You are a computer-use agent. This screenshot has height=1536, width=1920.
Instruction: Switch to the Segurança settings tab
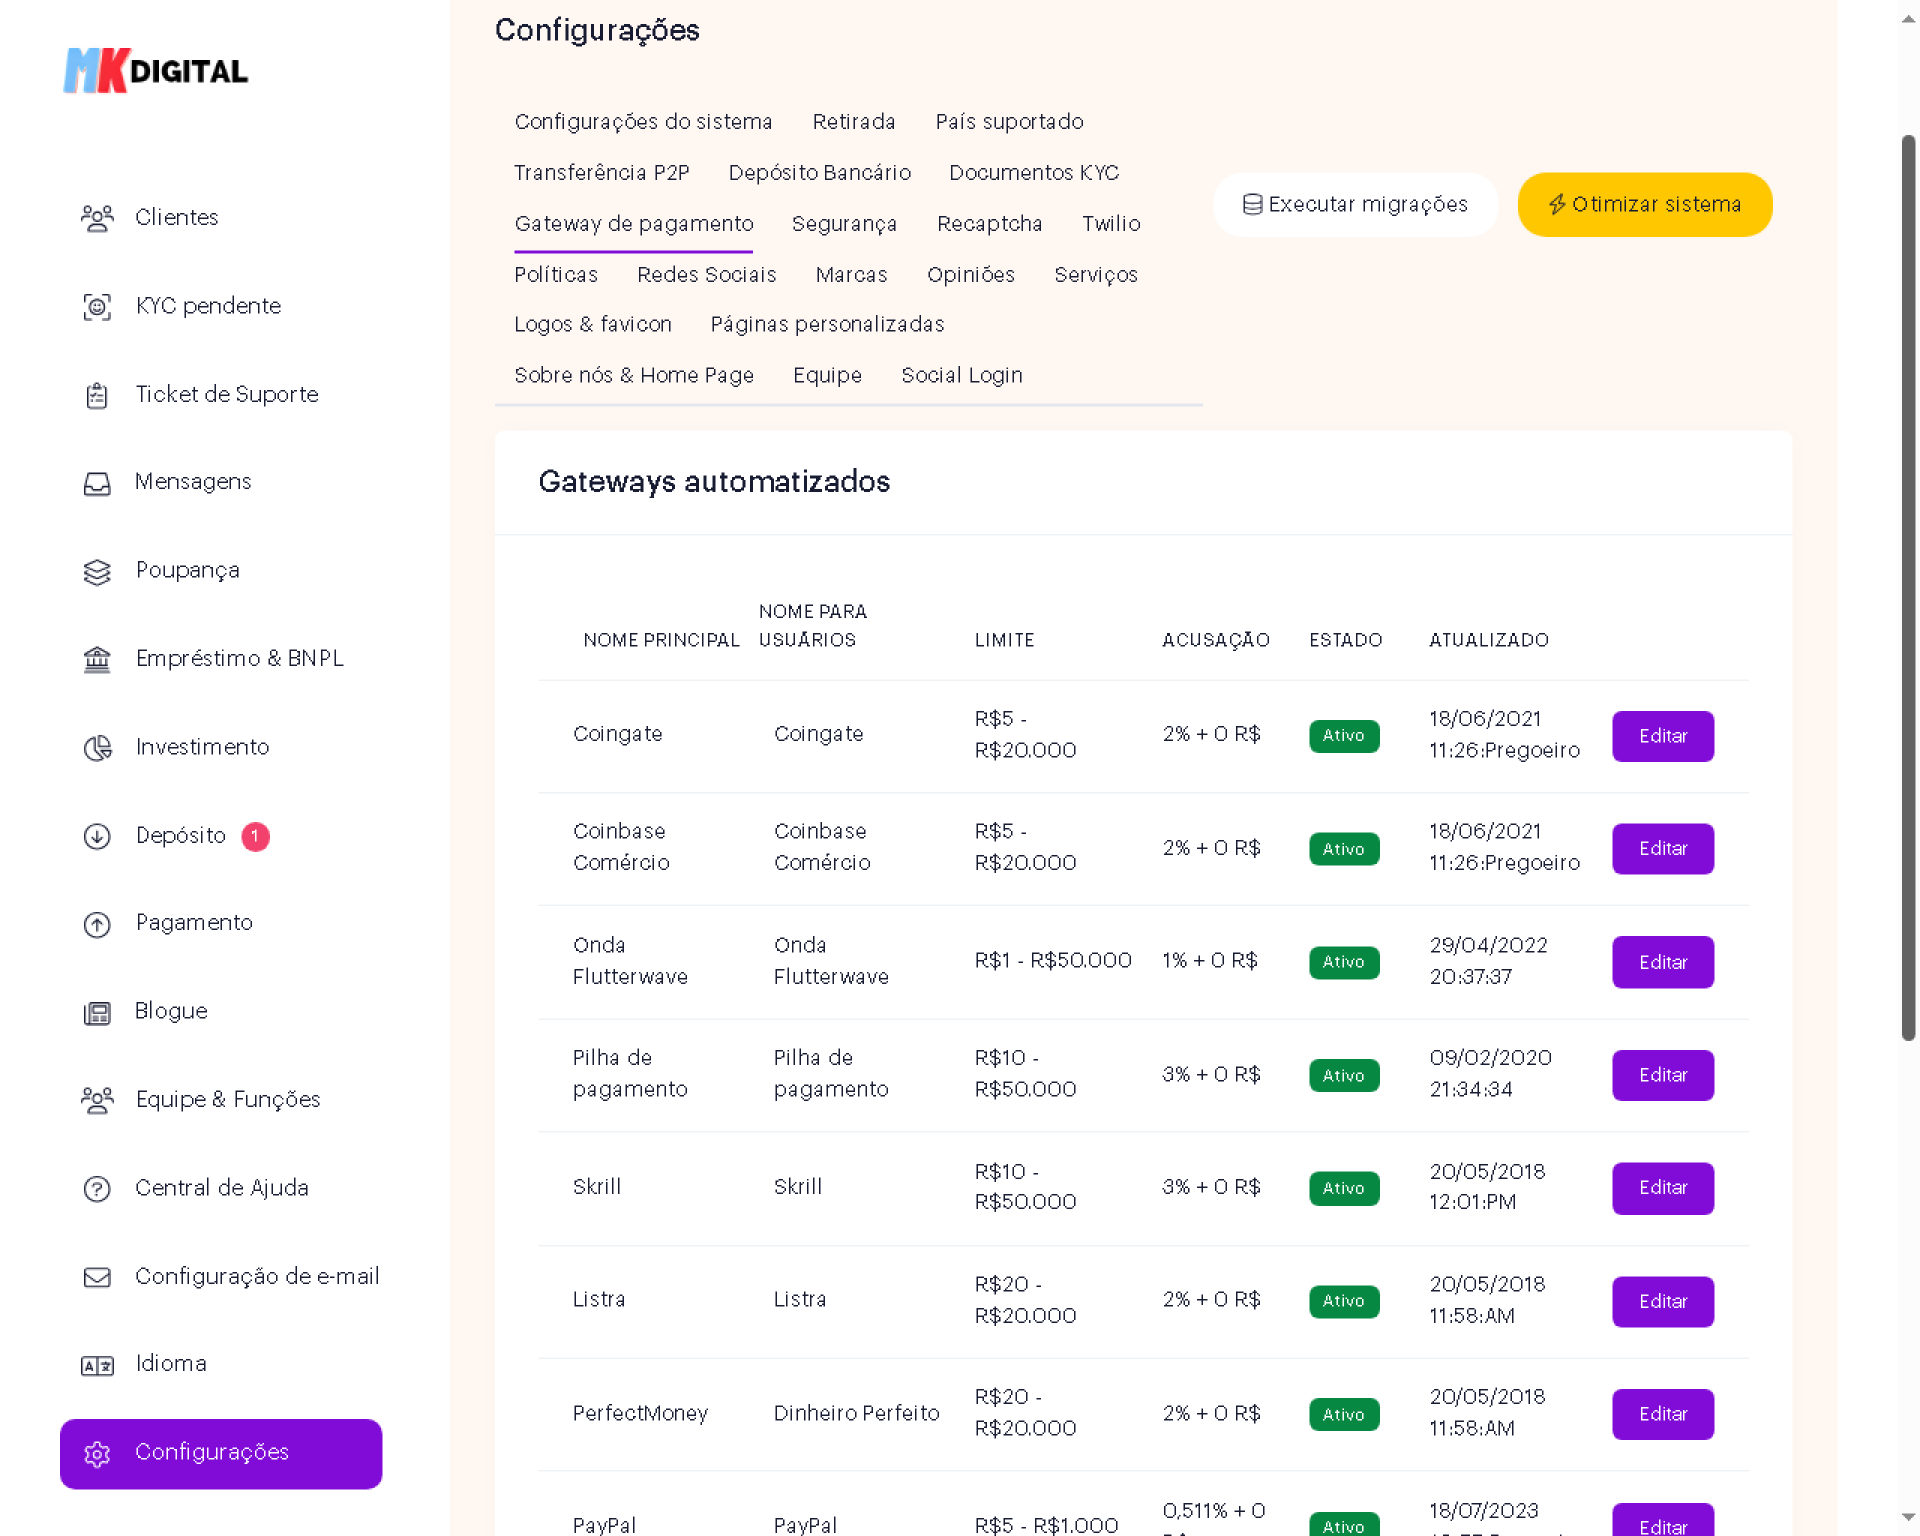(x=843, y=224)
